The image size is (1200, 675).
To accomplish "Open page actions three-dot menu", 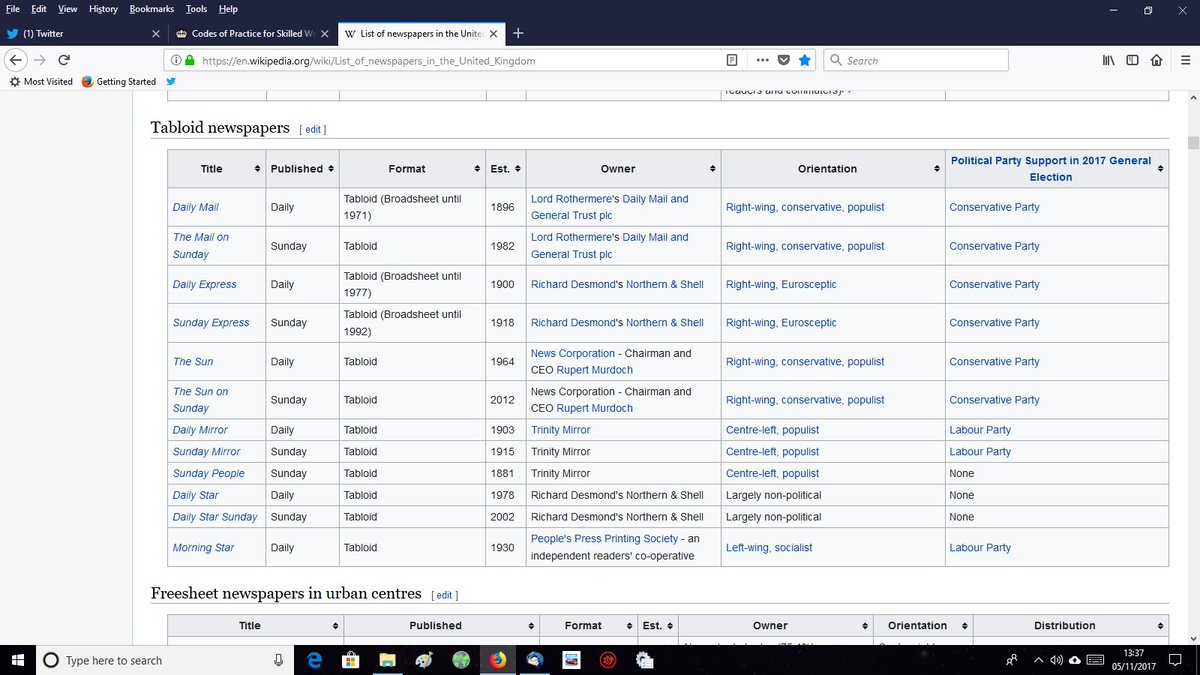I will click(762, 60).
